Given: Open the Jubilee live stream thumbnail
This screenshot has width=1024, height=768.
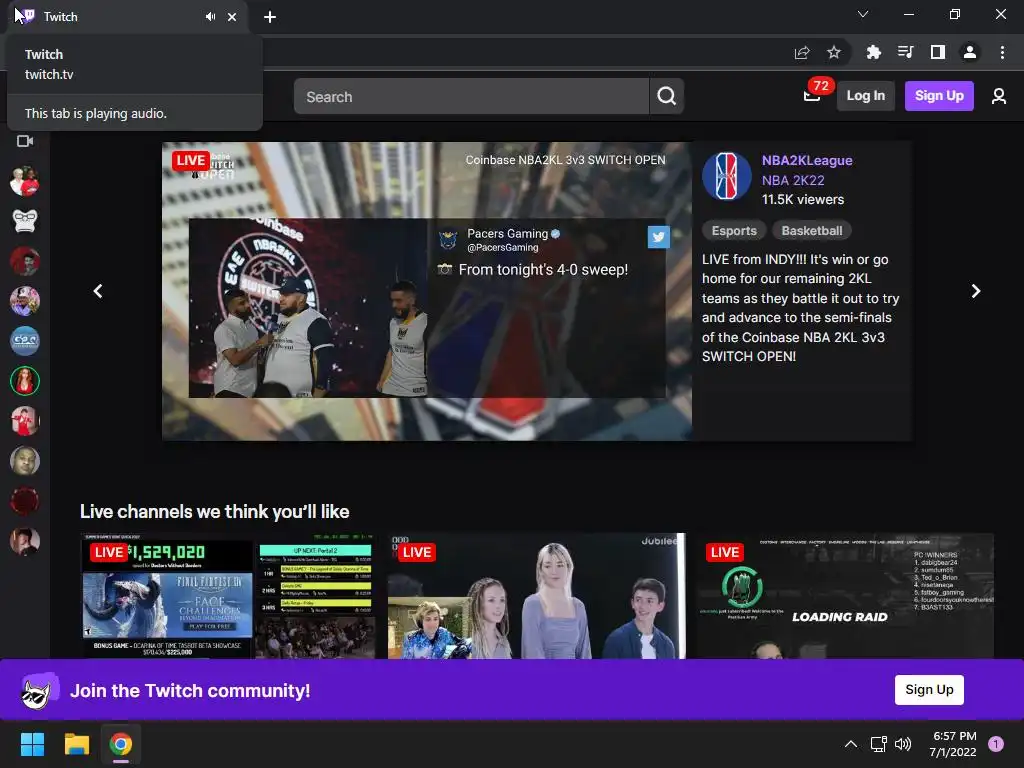Looking at the screenshot, I should [537, 596].
